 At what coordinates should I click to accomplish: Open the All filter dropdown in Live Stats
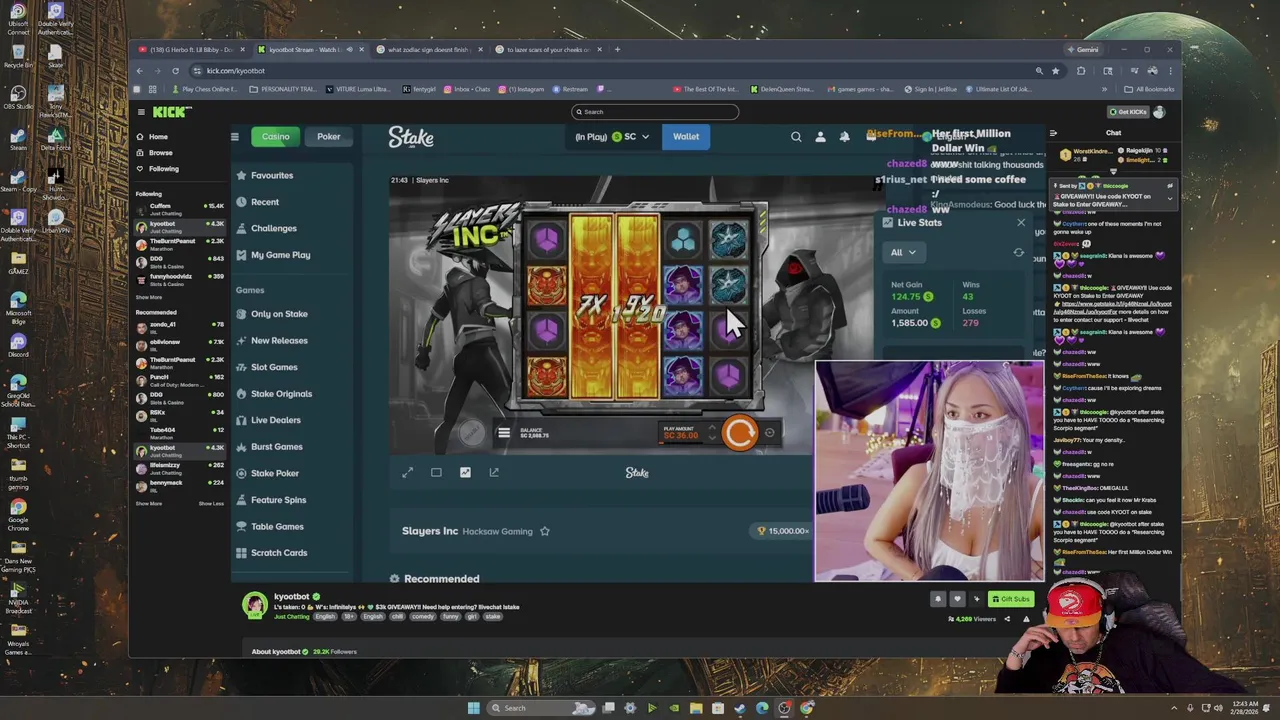[x=903, y=253]
